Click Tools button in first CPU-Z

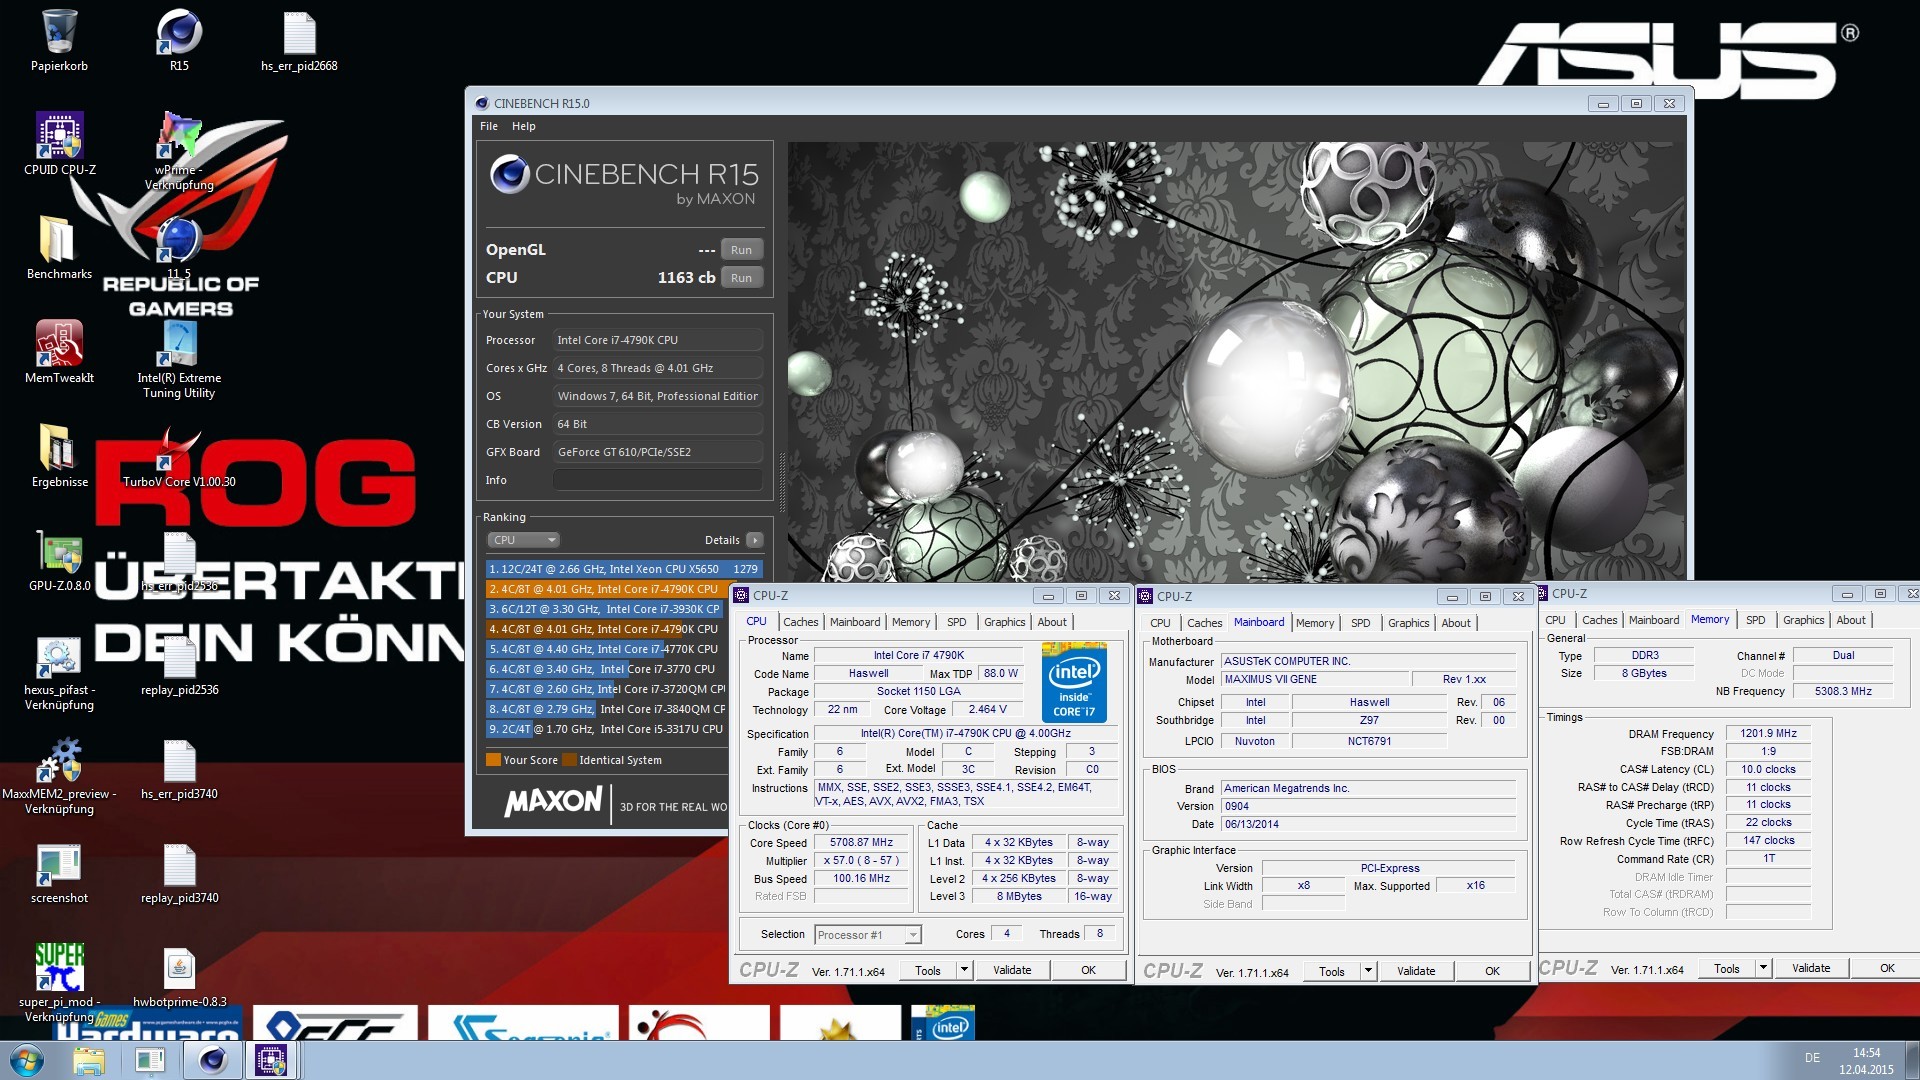(928, 970)
